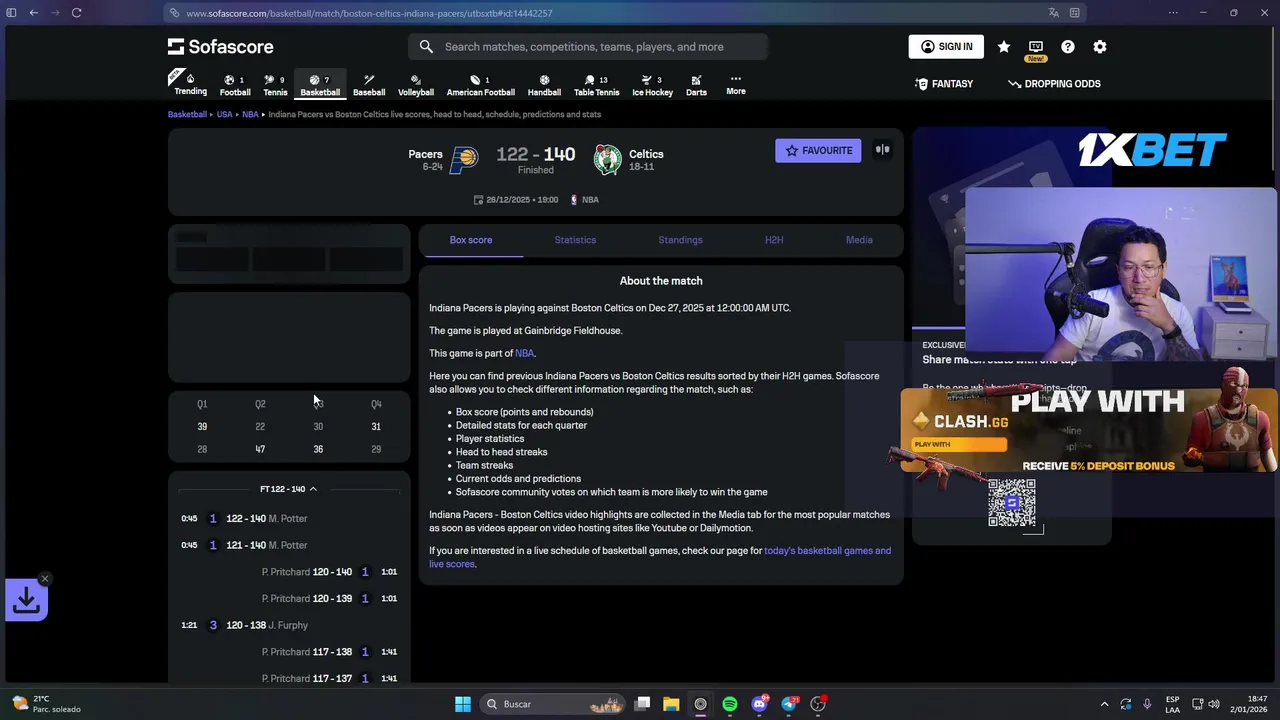1280x720 pixels.
Task: Open the Trending sports section
Action: tap(190, 84)
